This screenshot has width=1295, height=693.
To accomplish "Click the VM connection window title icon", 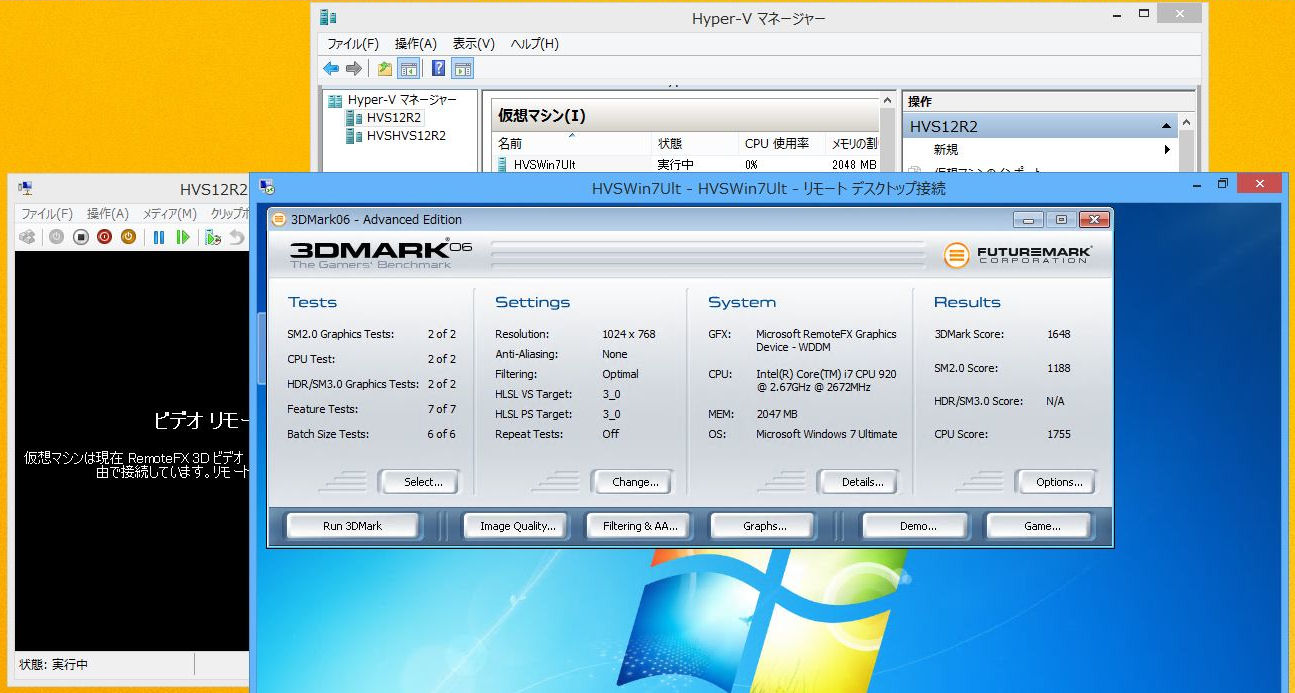I will coord(25,188).
